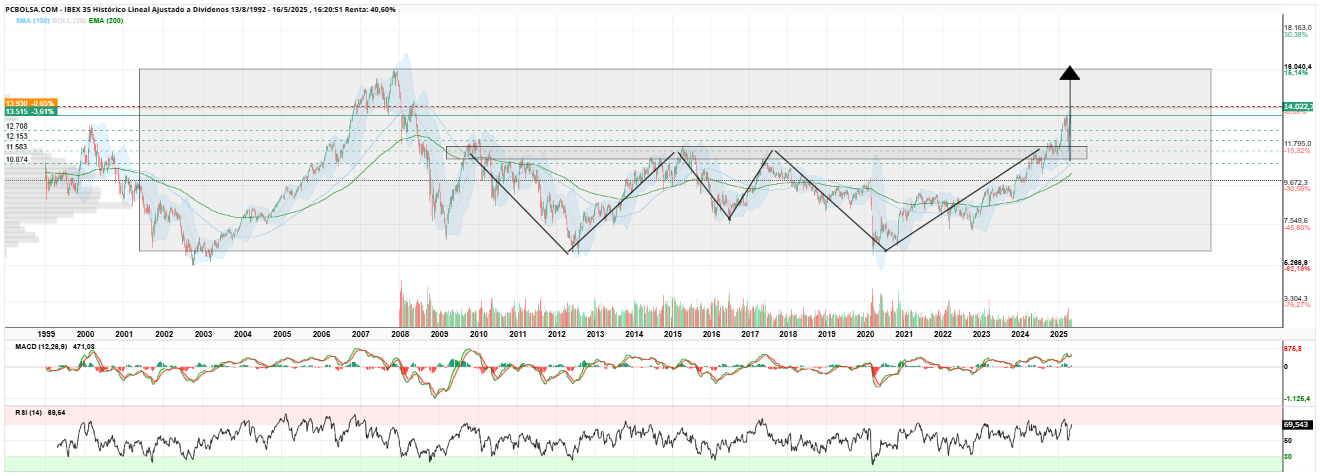
Task: Click the 10.874 level label
Action: (x=16, y=159)
